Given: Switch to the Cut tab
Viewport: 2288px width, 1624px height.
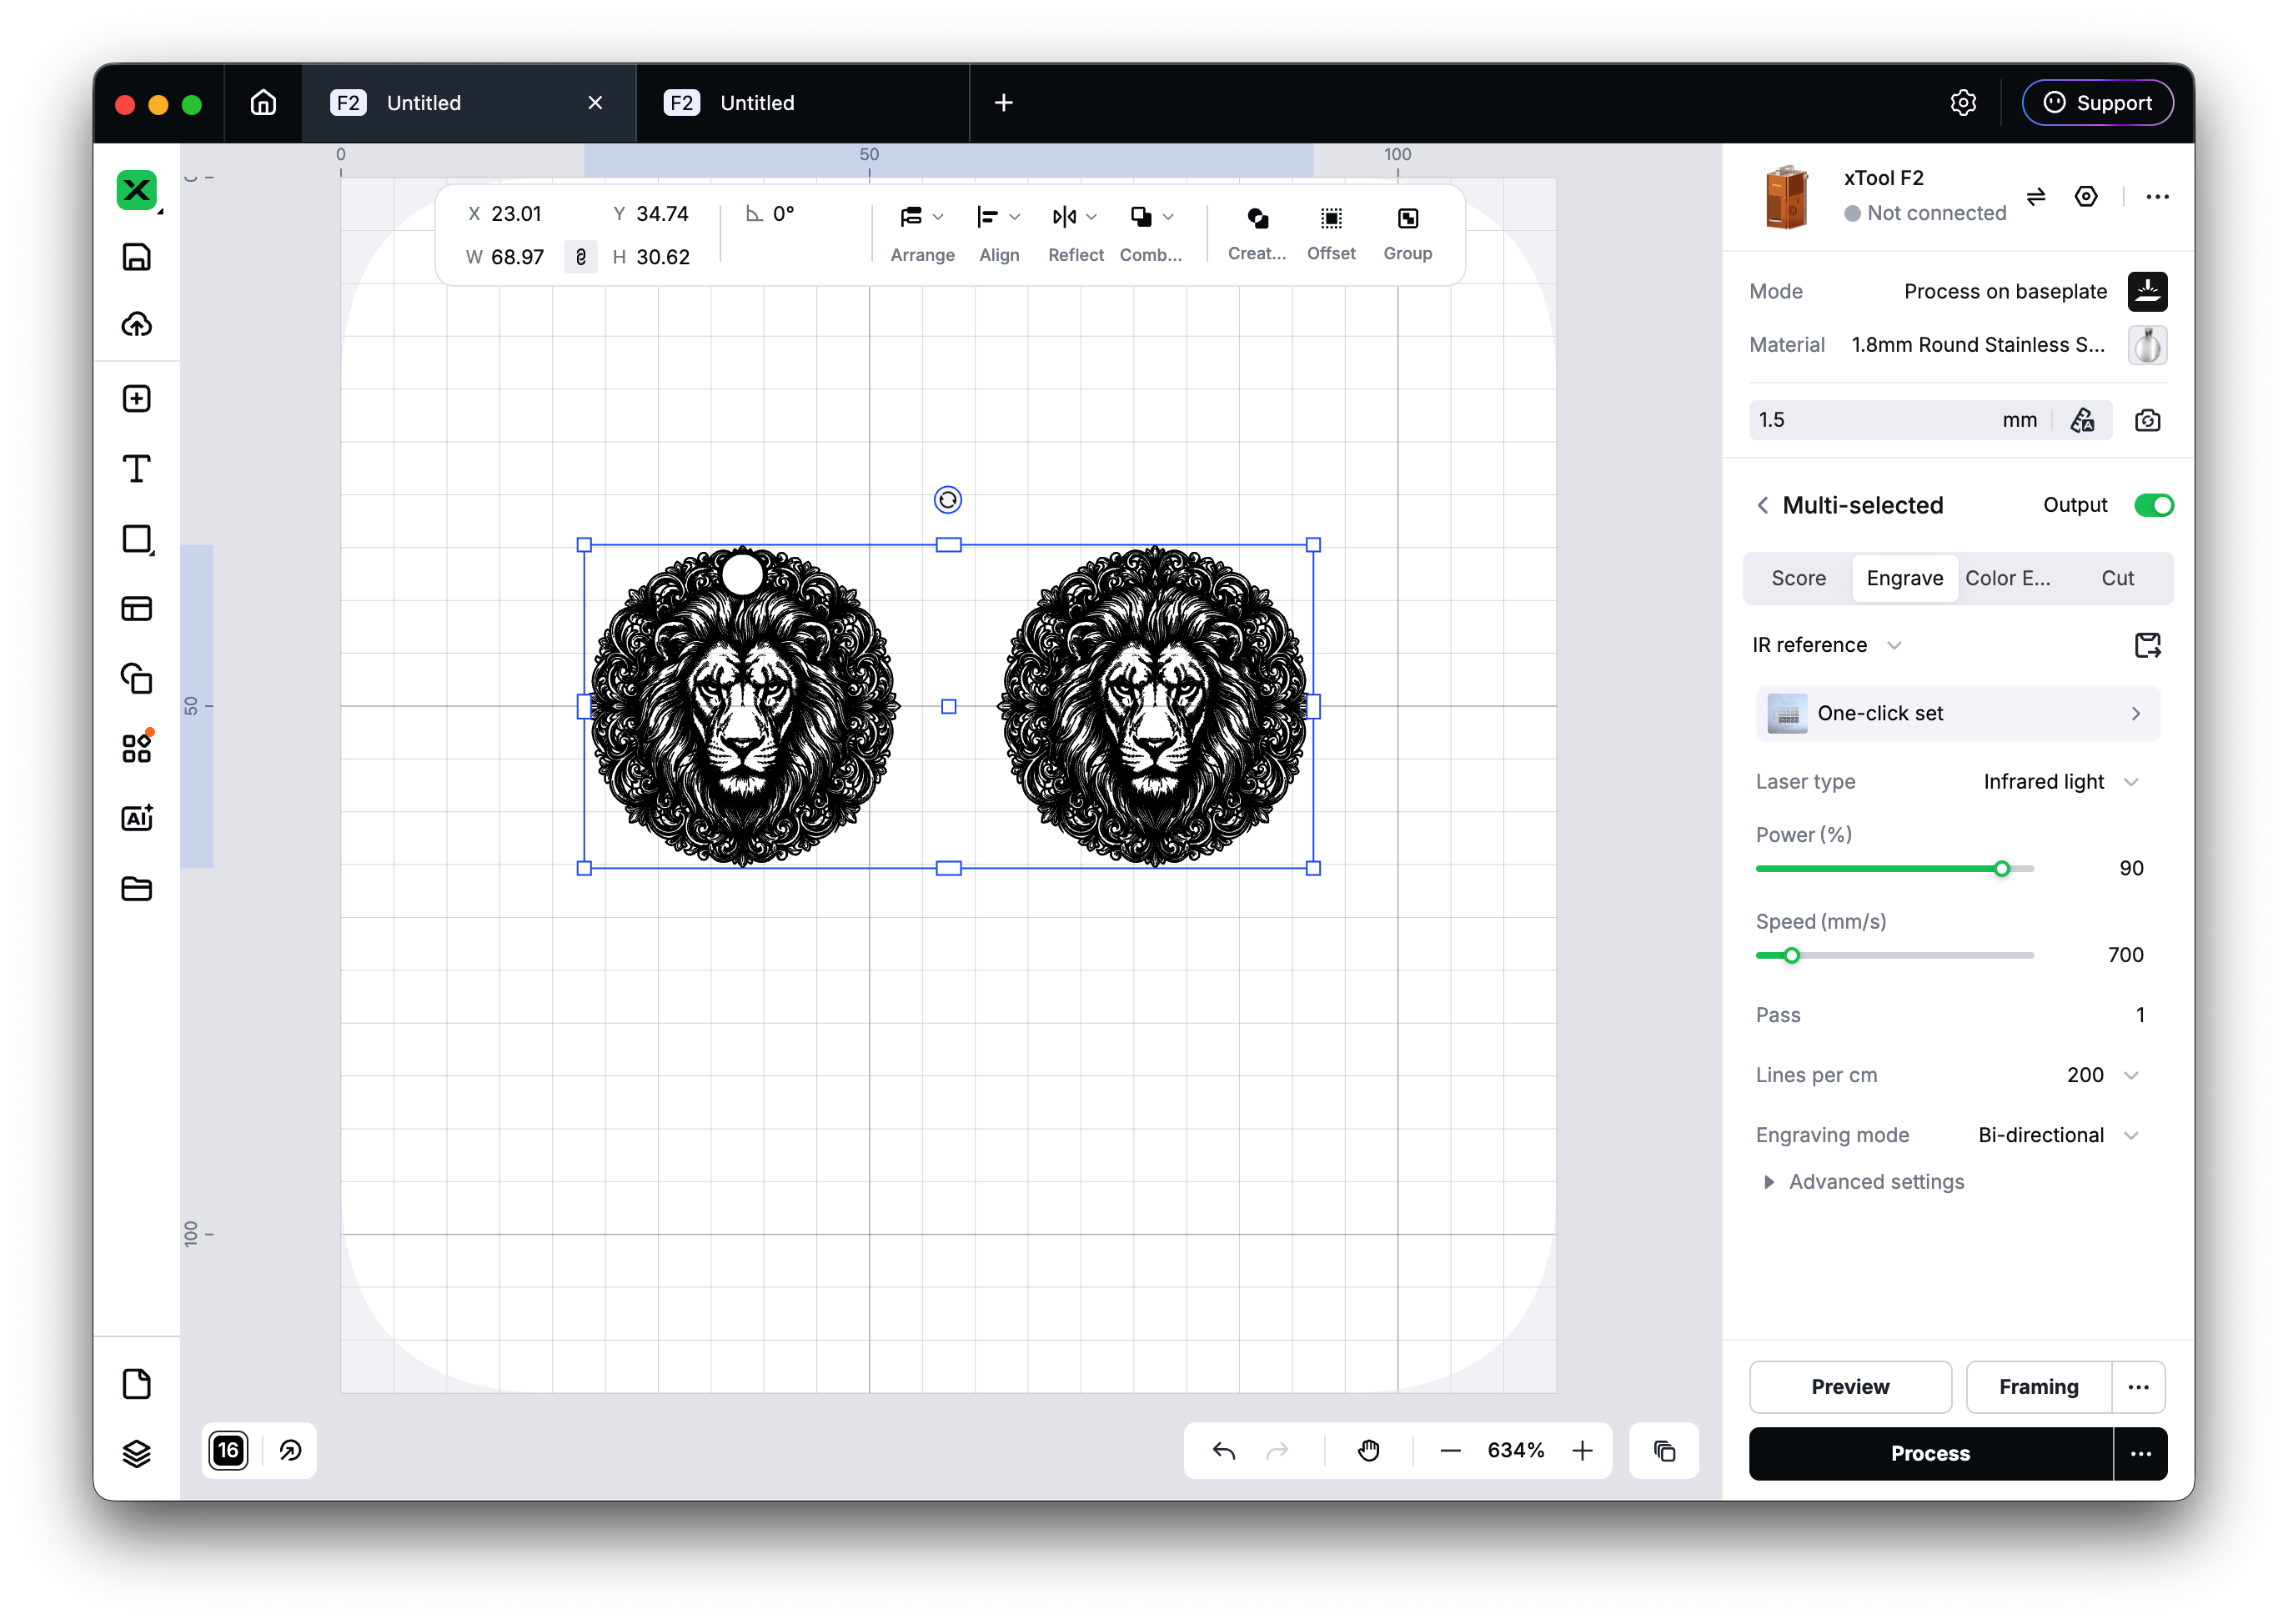Looking at the screenshot, I should pyautogui.click(x=2117, y=579).
